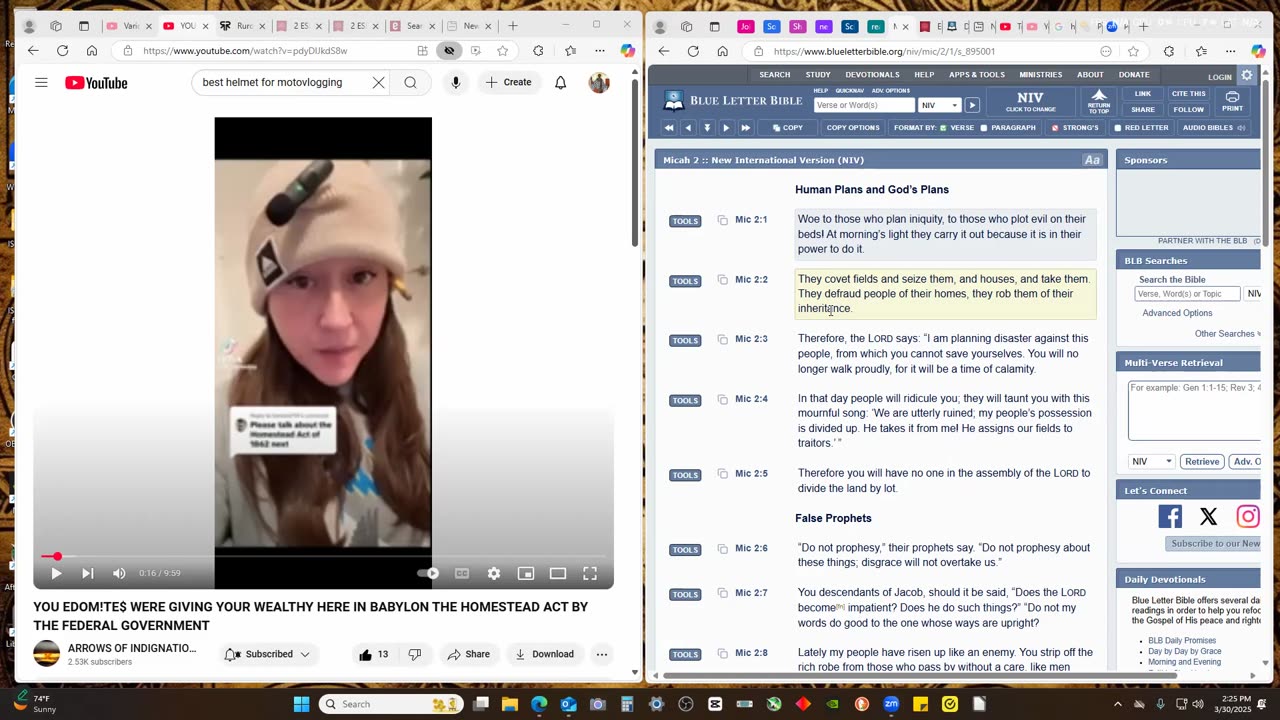
Task: Open the APPS & TOOLS menu
Action: pos(977,74)
